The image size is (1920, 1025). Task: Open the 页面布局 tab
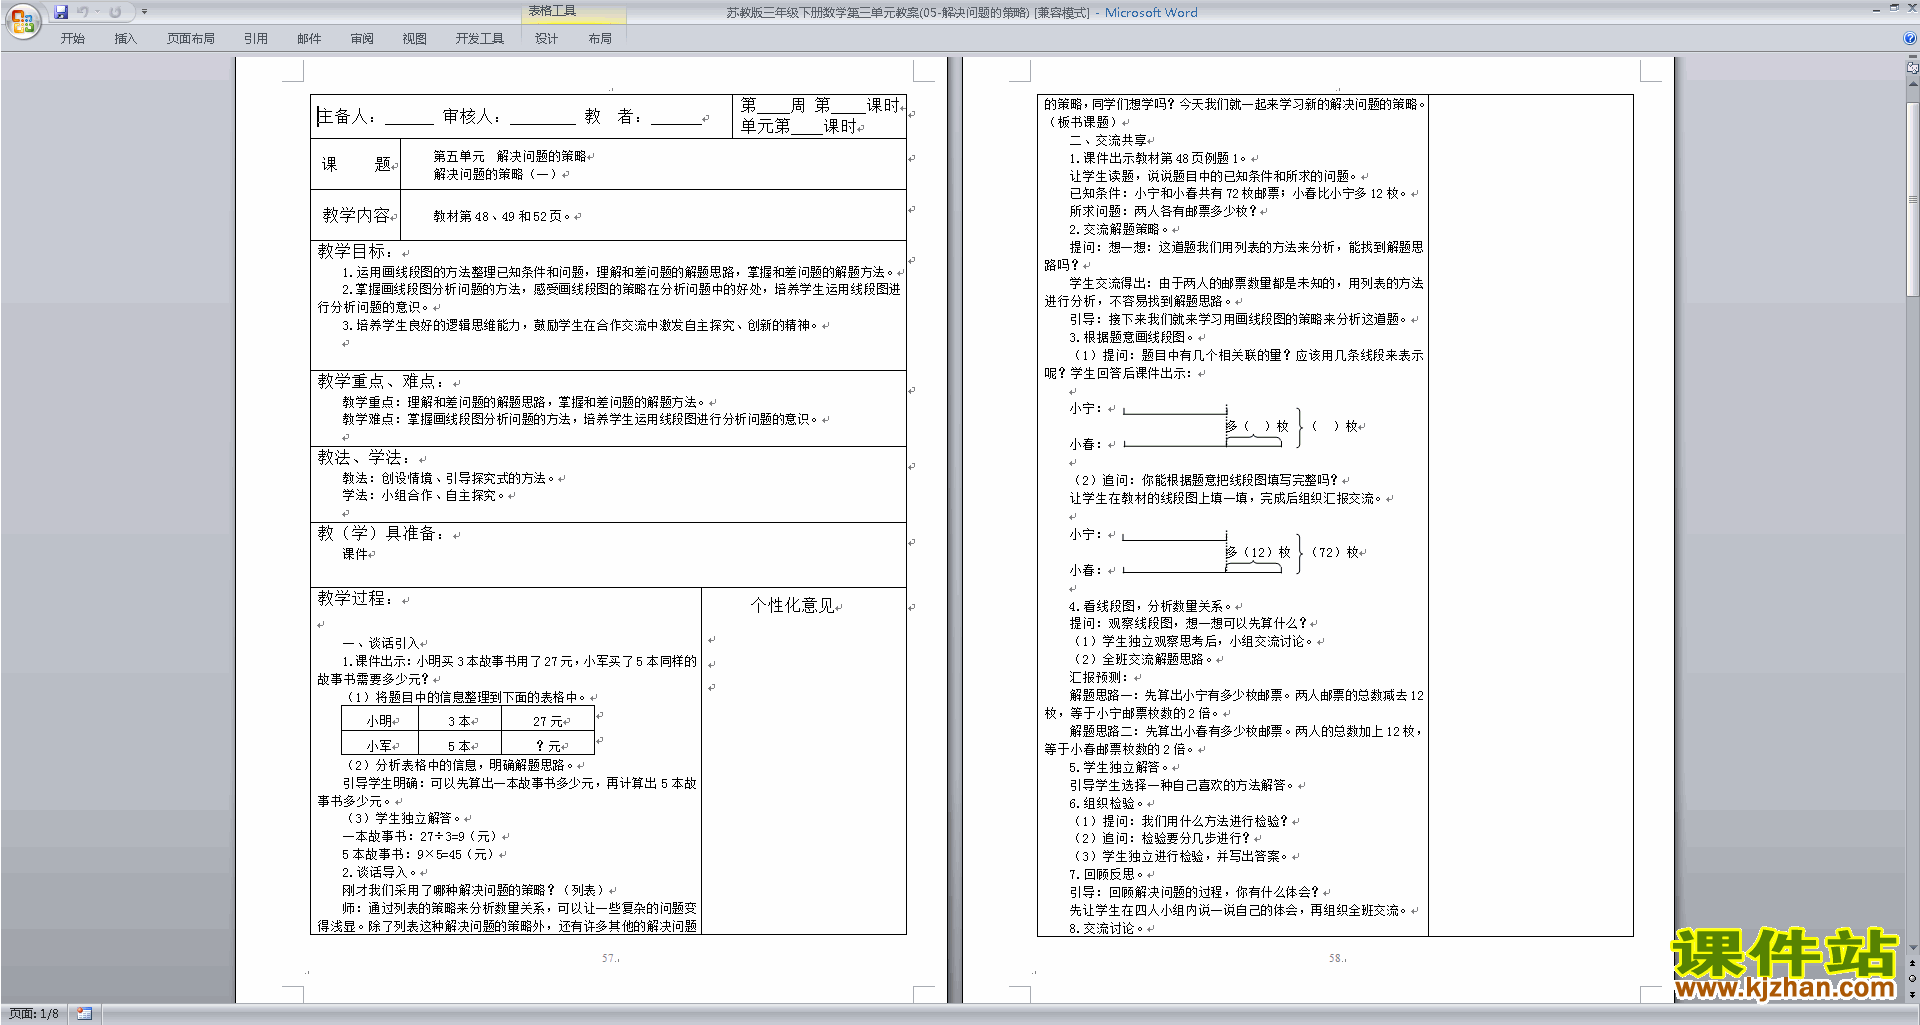point(191,39)
